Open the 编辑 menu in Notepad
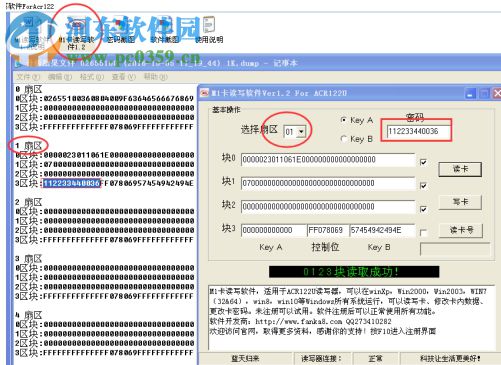 60,77
